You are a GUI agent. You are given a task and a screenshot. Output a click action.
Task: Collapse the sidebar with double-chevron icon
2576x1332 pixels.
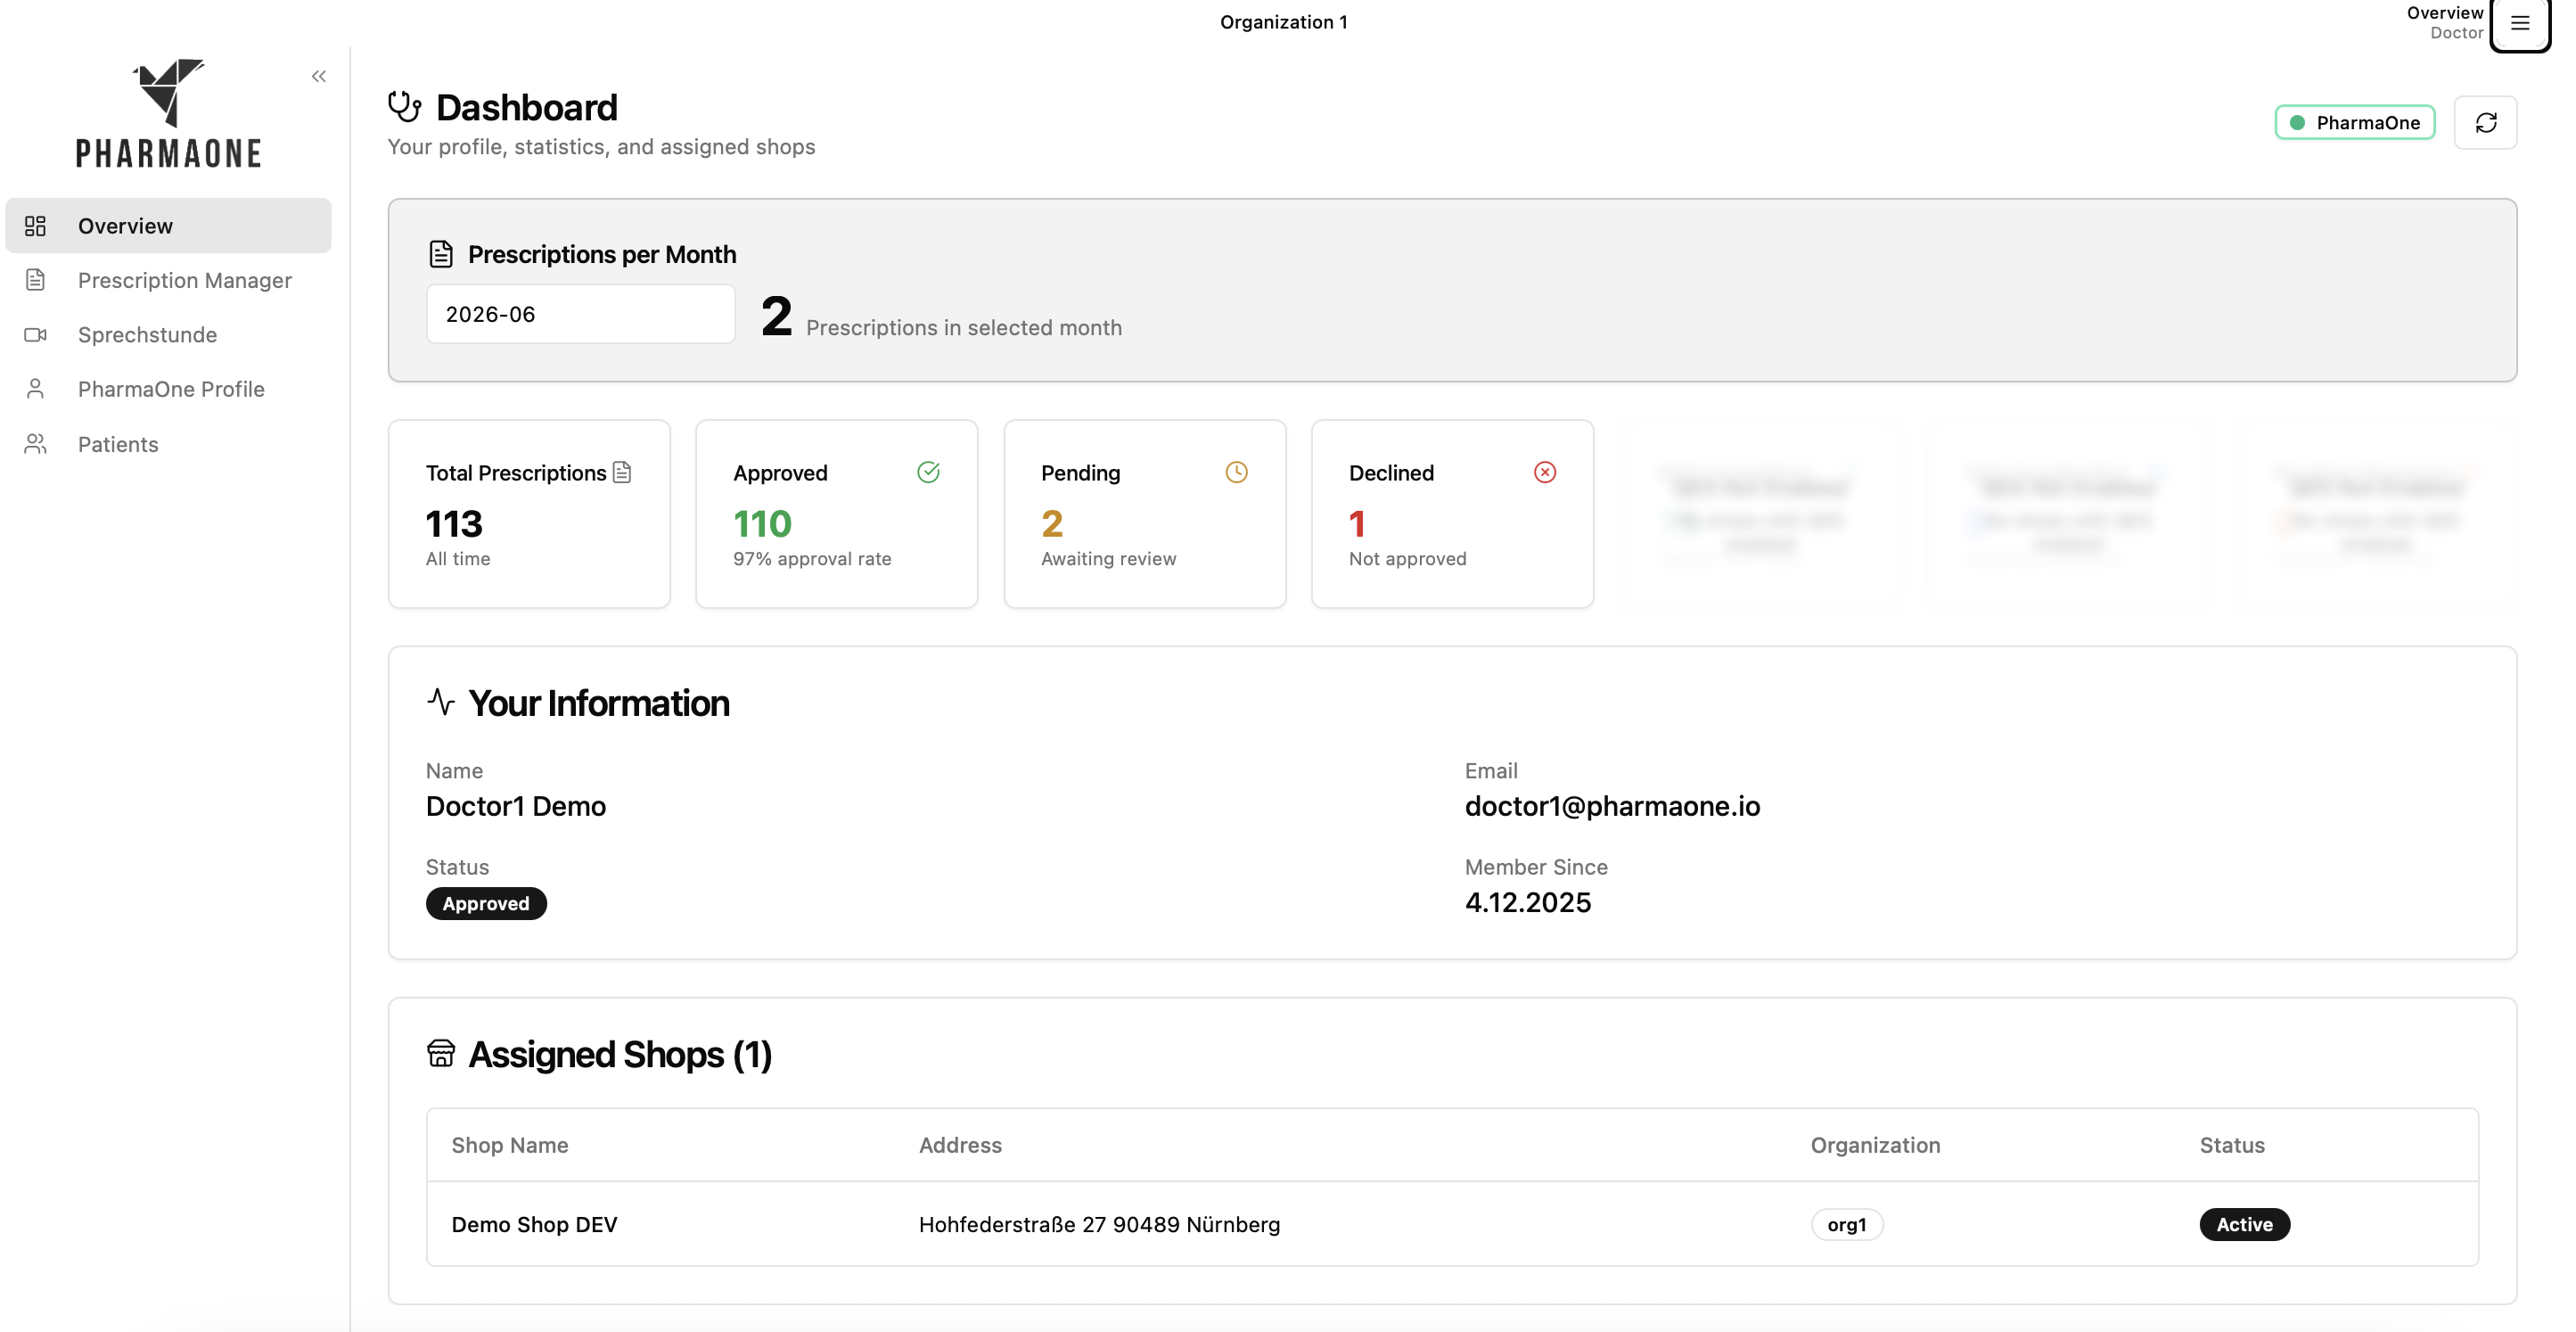point(318,76)
